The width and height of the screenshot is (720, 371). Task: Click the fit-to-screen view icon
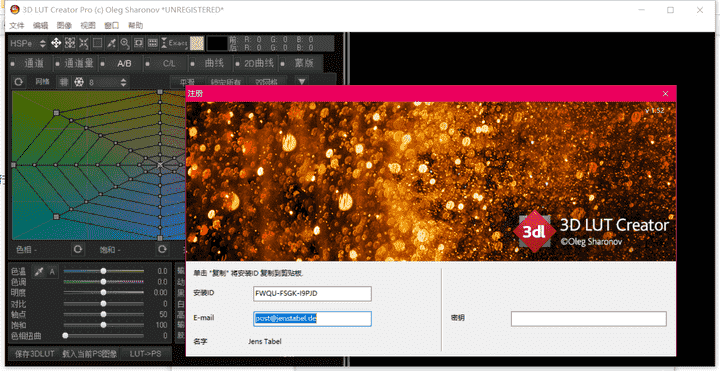pyautogui.click(x=139, y=43)
